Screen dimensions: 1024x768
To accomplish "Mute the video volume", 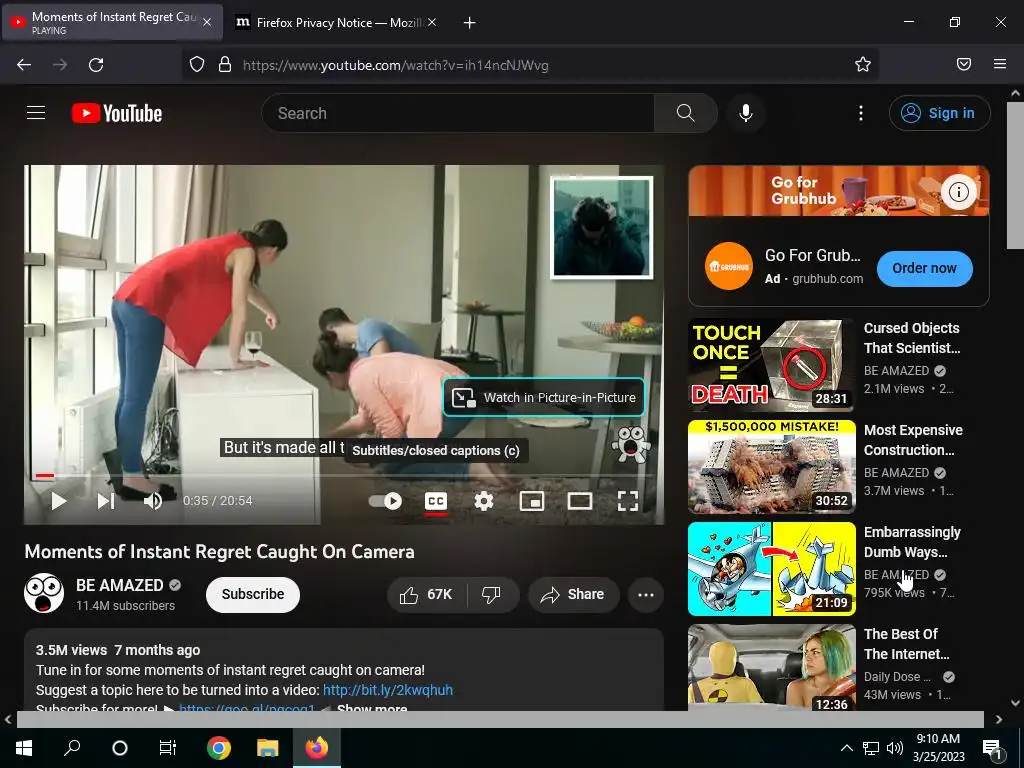I will pos(153,501).
